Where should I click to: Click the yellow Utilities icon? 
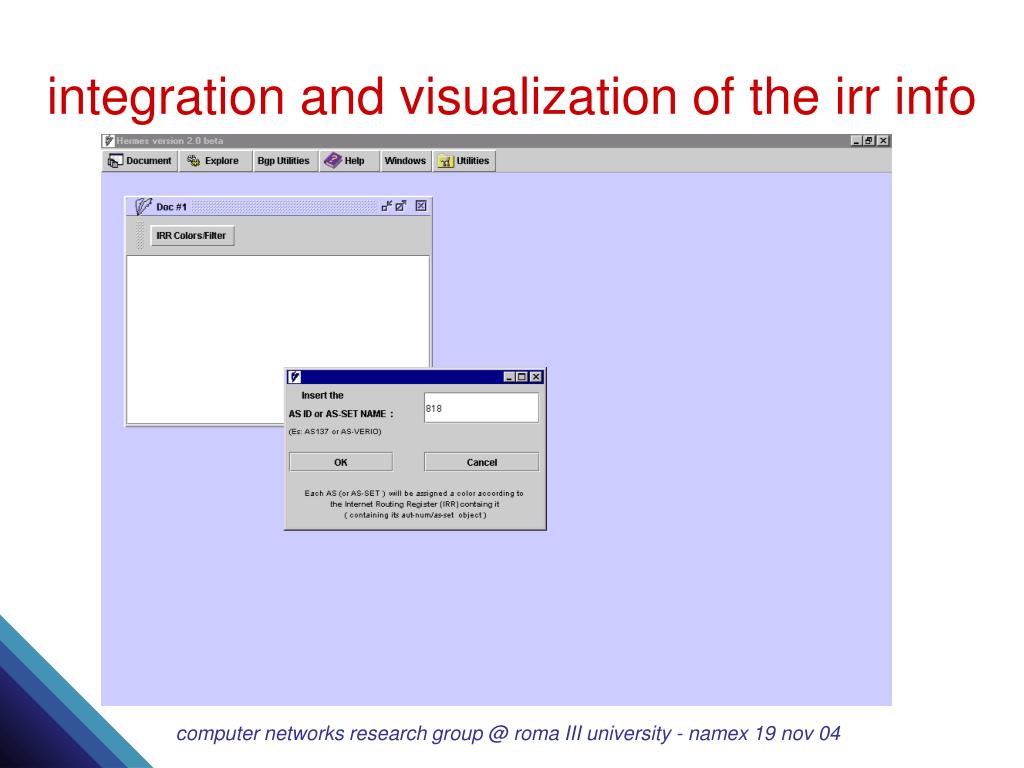(445, 161)
